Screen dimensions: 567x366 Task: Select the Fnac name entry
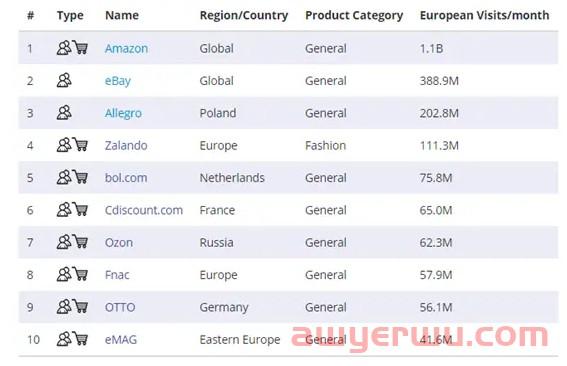pyautogui.click(x=117, y=275)
